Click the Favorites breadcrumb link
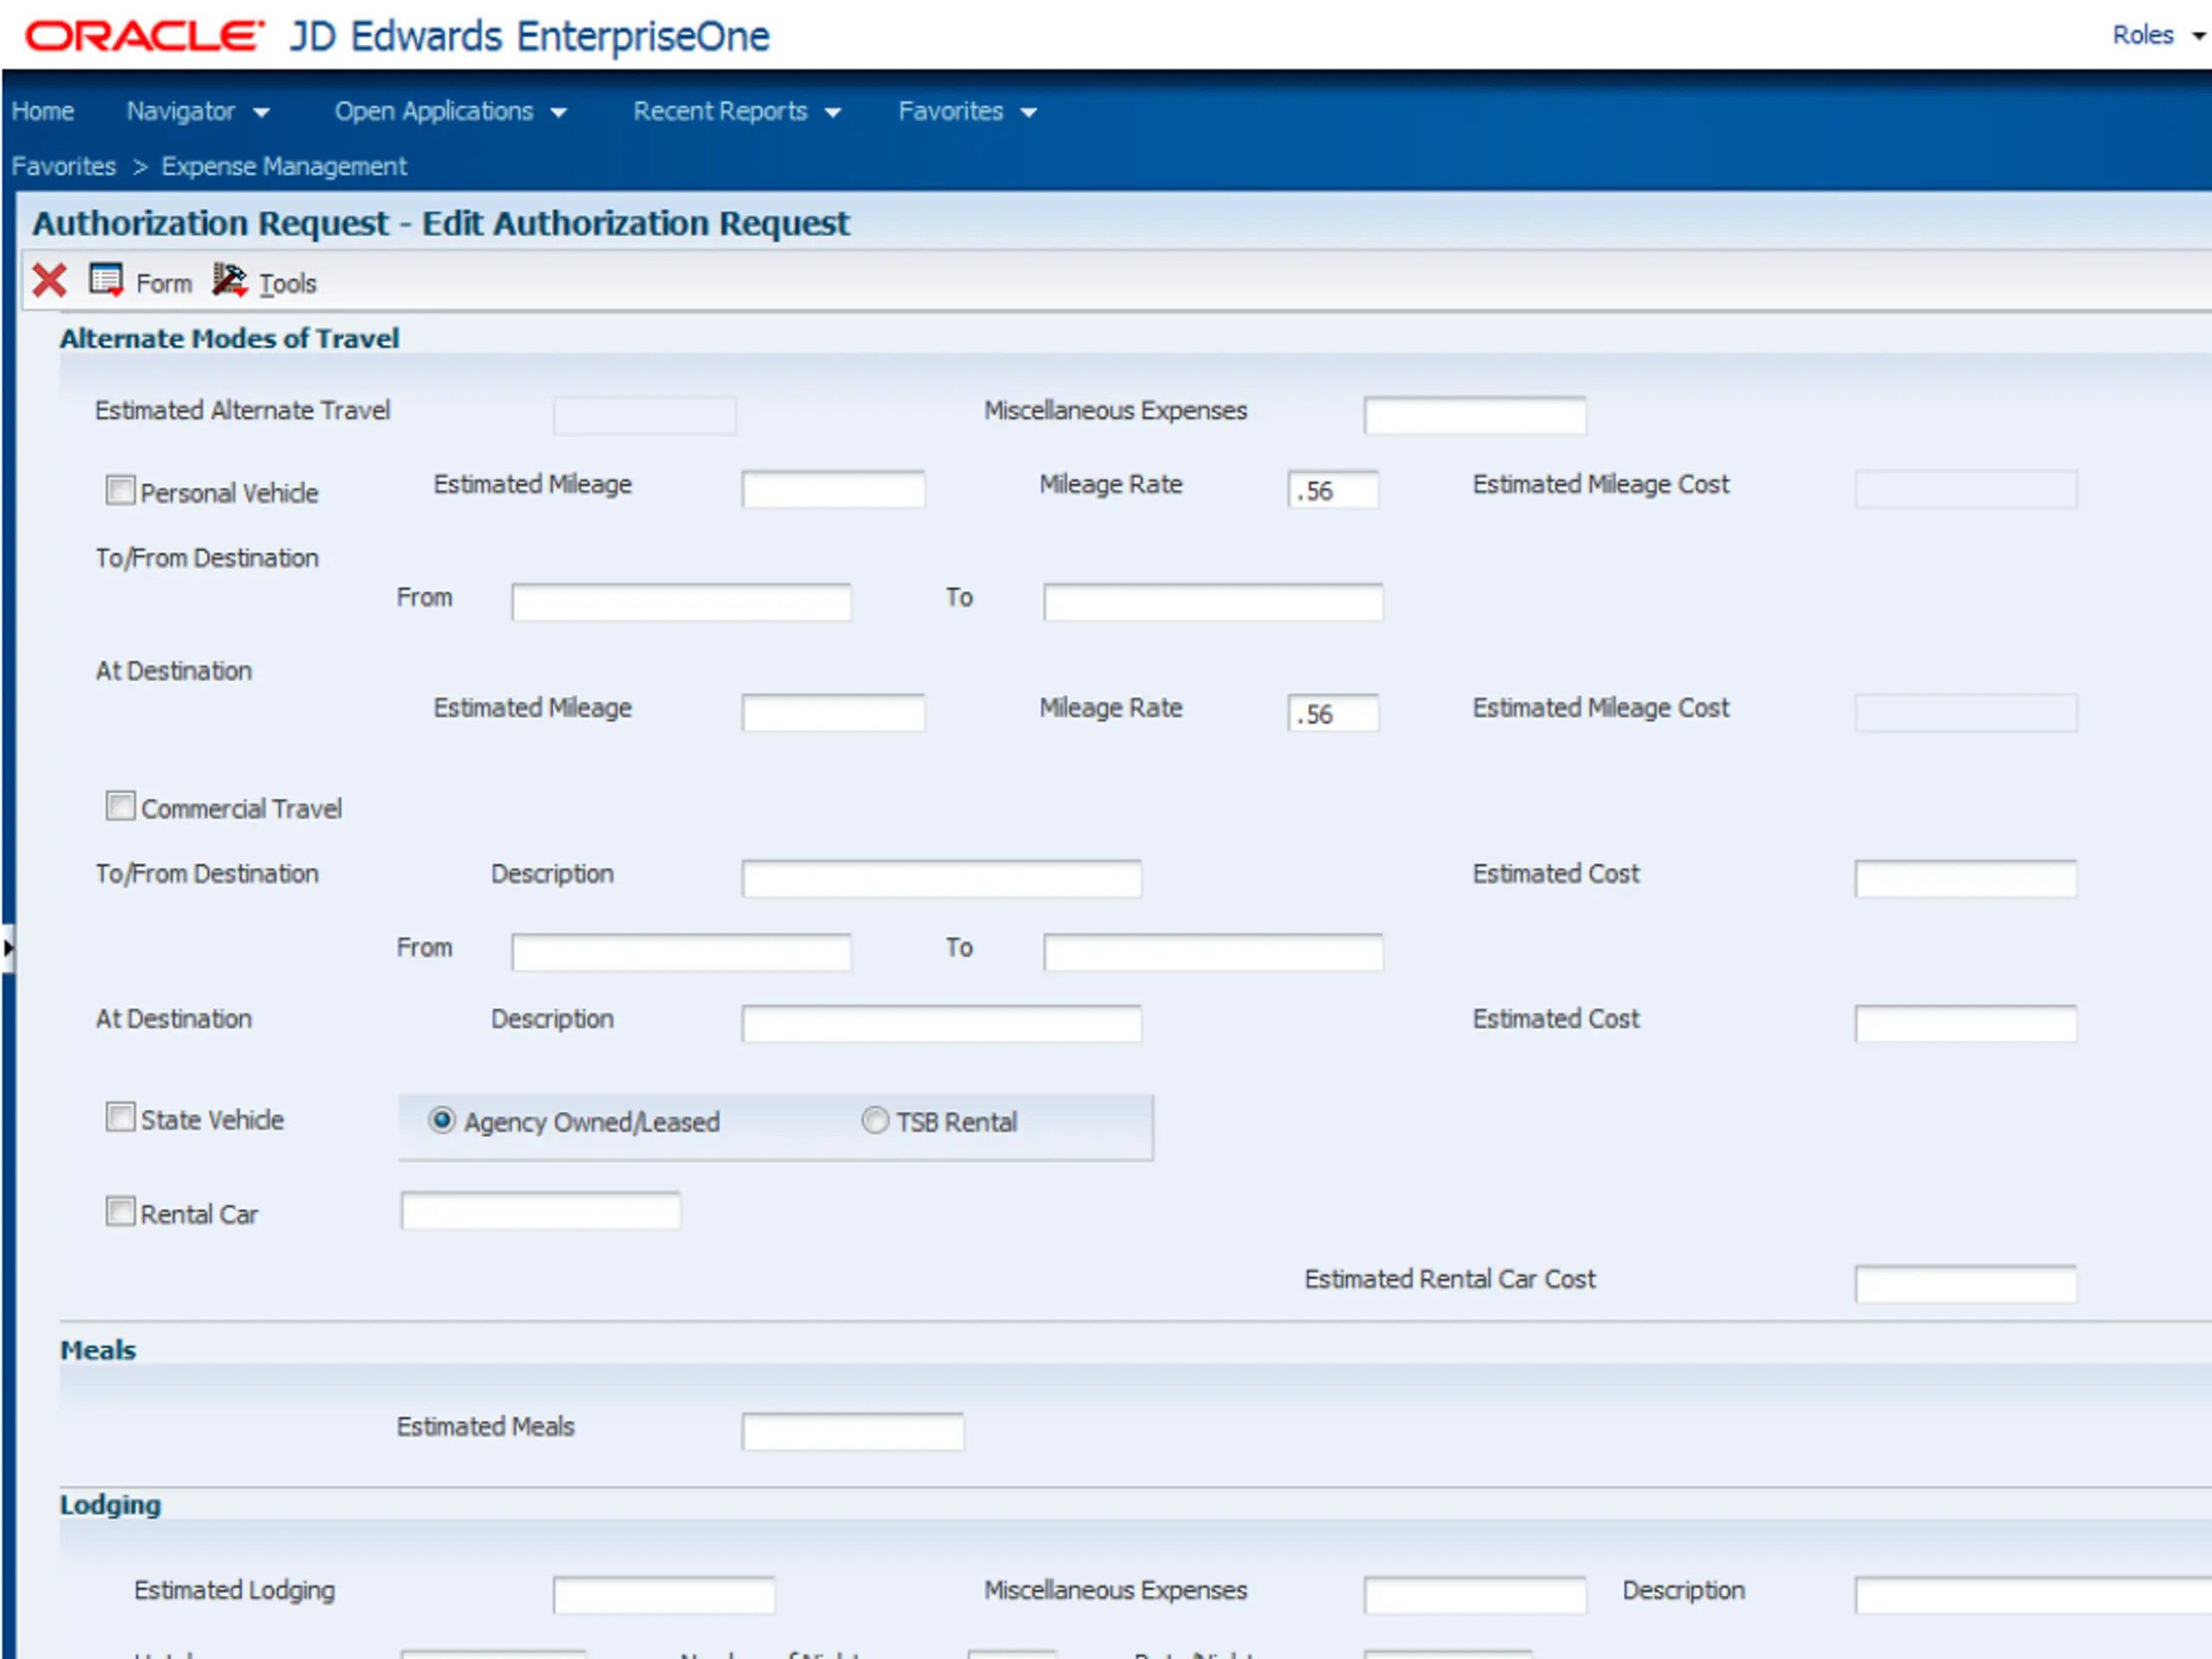 pos(64,166)
